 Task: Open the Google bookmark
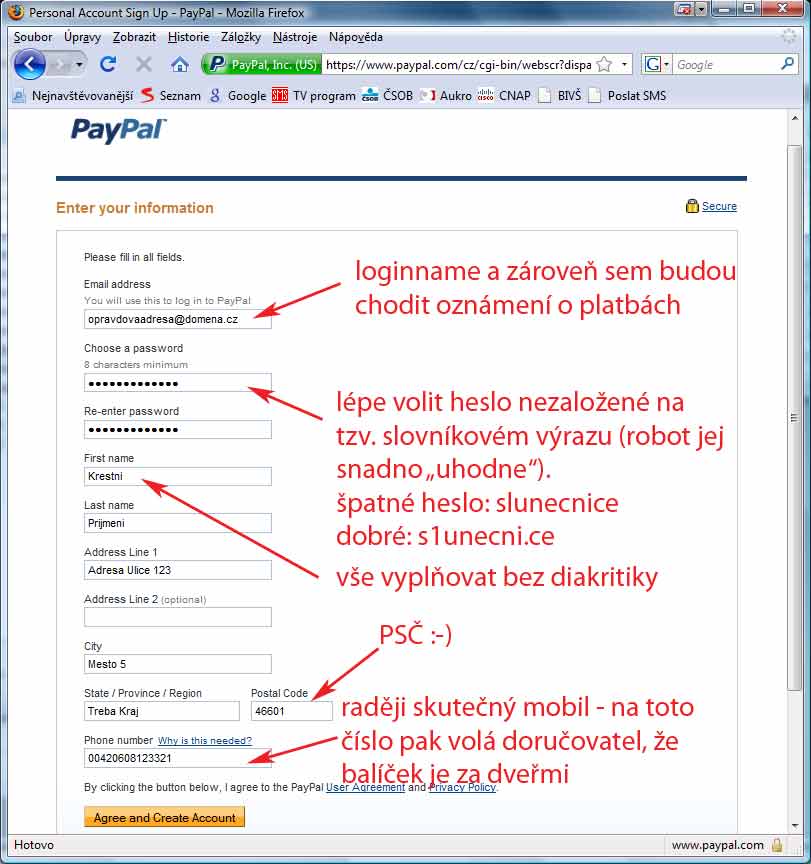tap(238, 95)
